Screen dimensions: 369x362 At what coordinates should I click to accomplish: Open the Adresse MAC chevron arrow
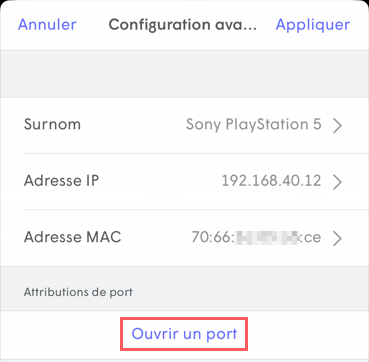(337, 238)
